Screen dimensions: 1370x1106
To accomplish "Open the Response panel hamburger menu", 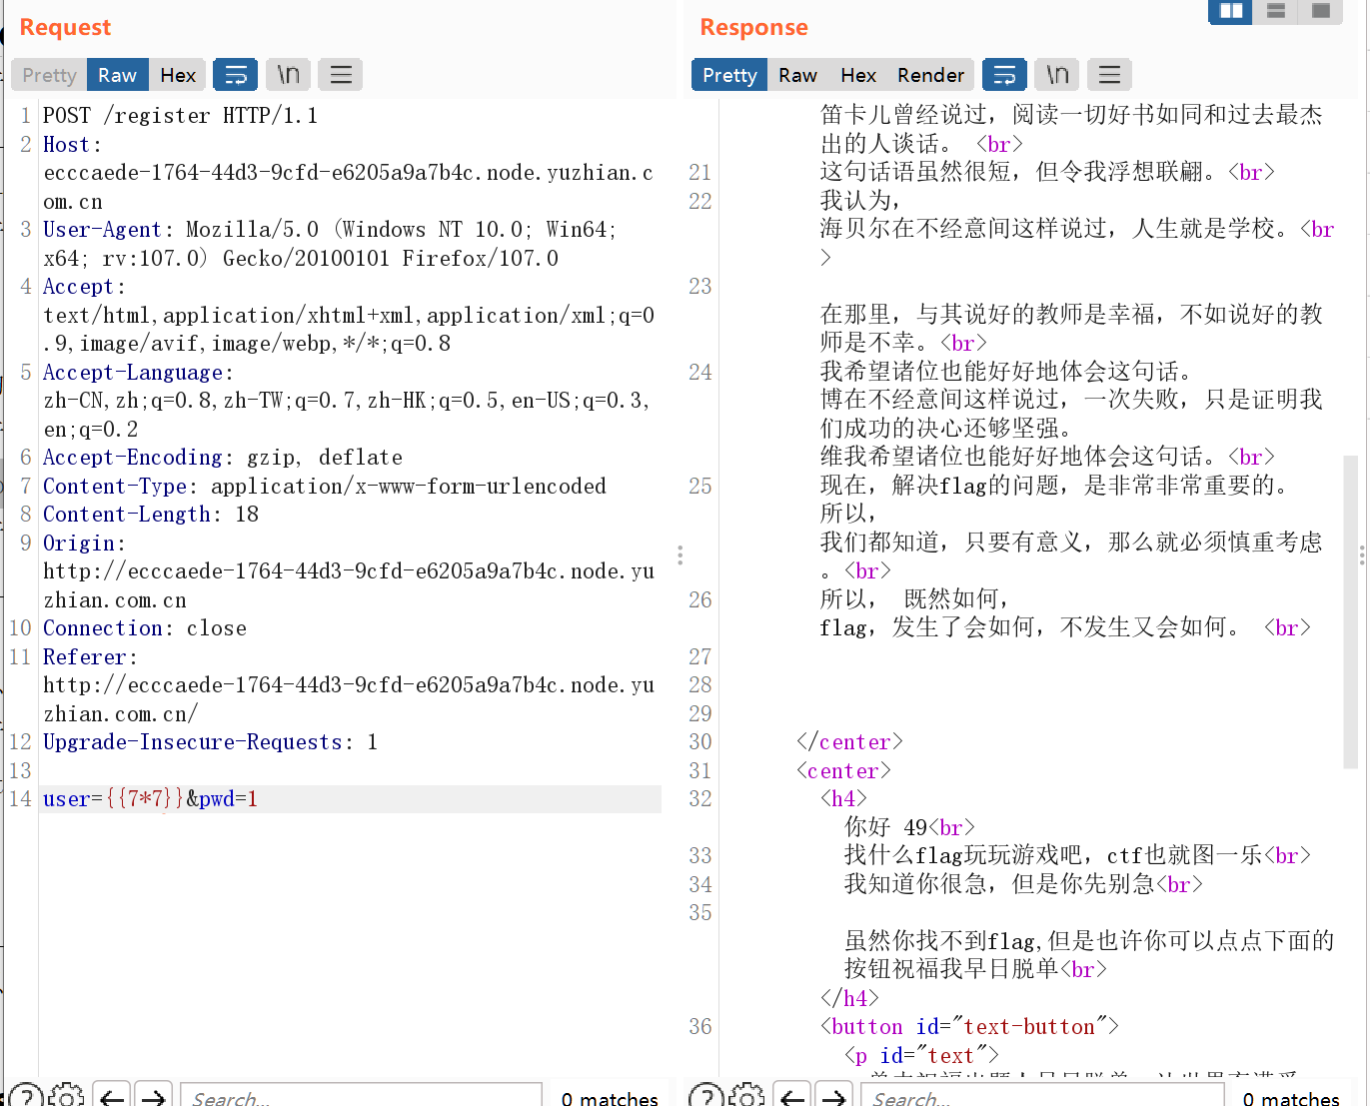I will tap(1109, 74).
